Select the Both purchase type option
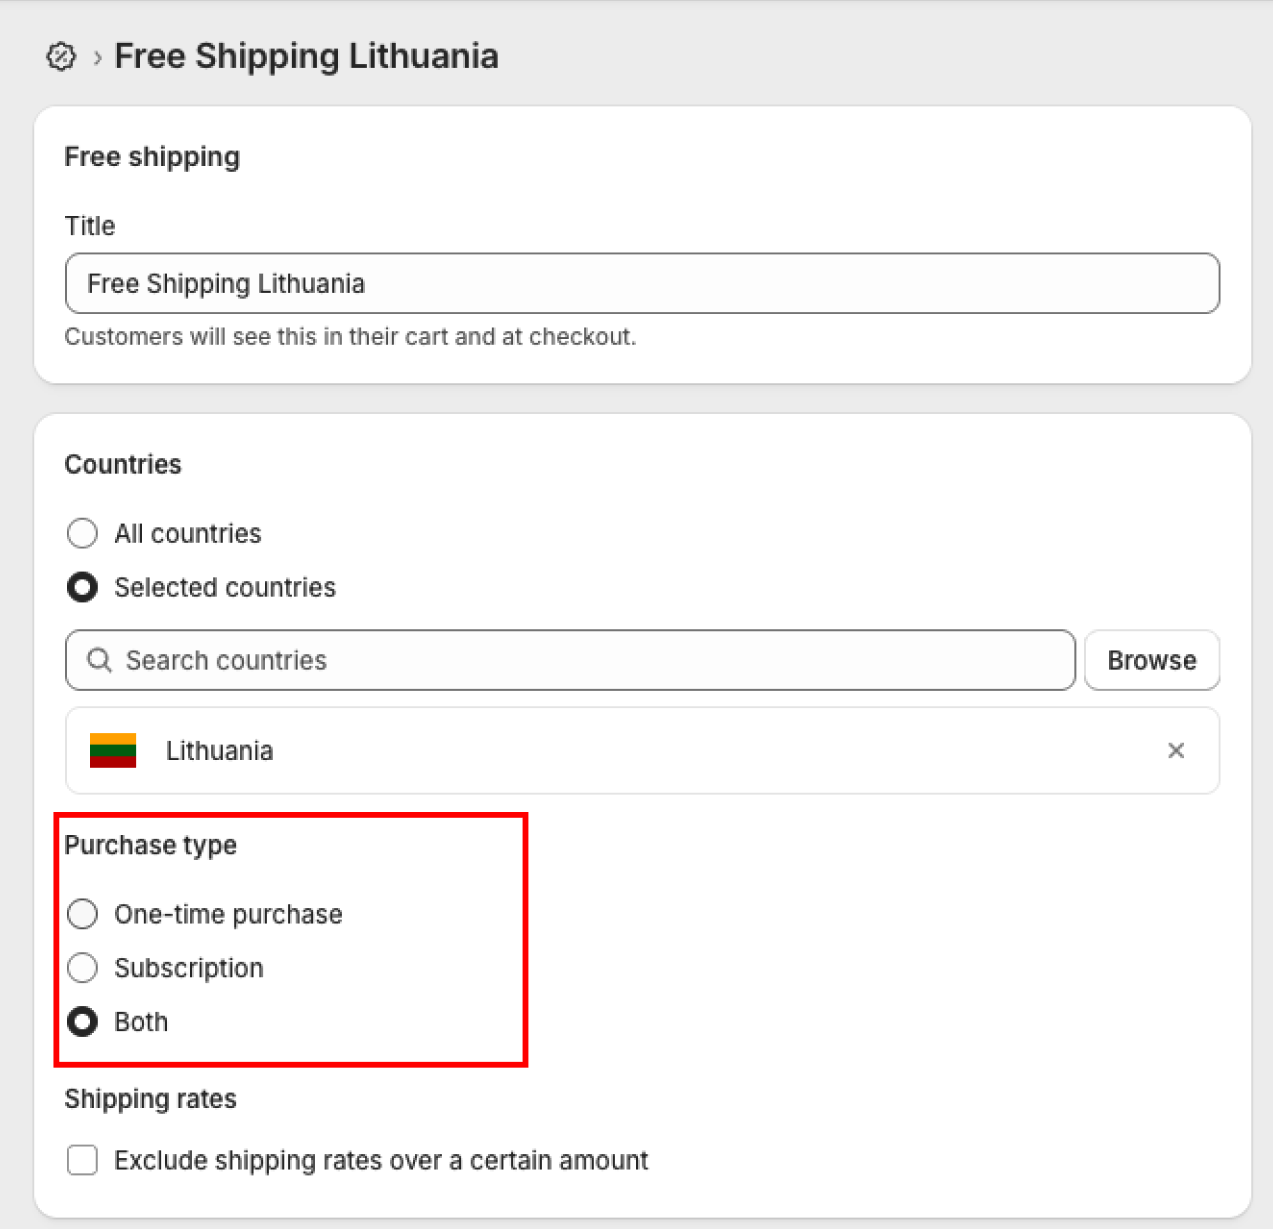1273x1229 pixels. [x=82, y=1022]
